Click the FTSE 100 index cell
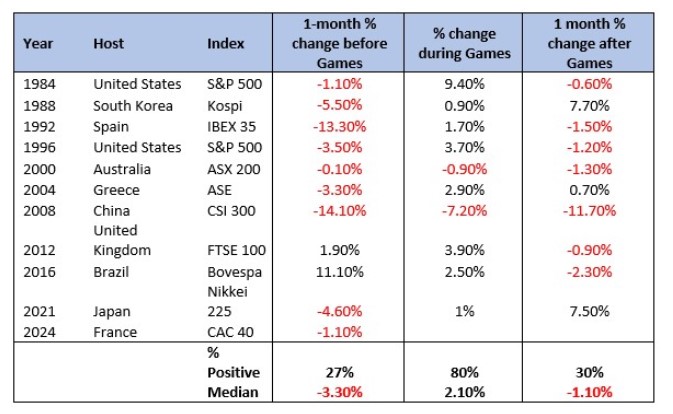This screenshot has width=673, height=414. tap(235, 250)
